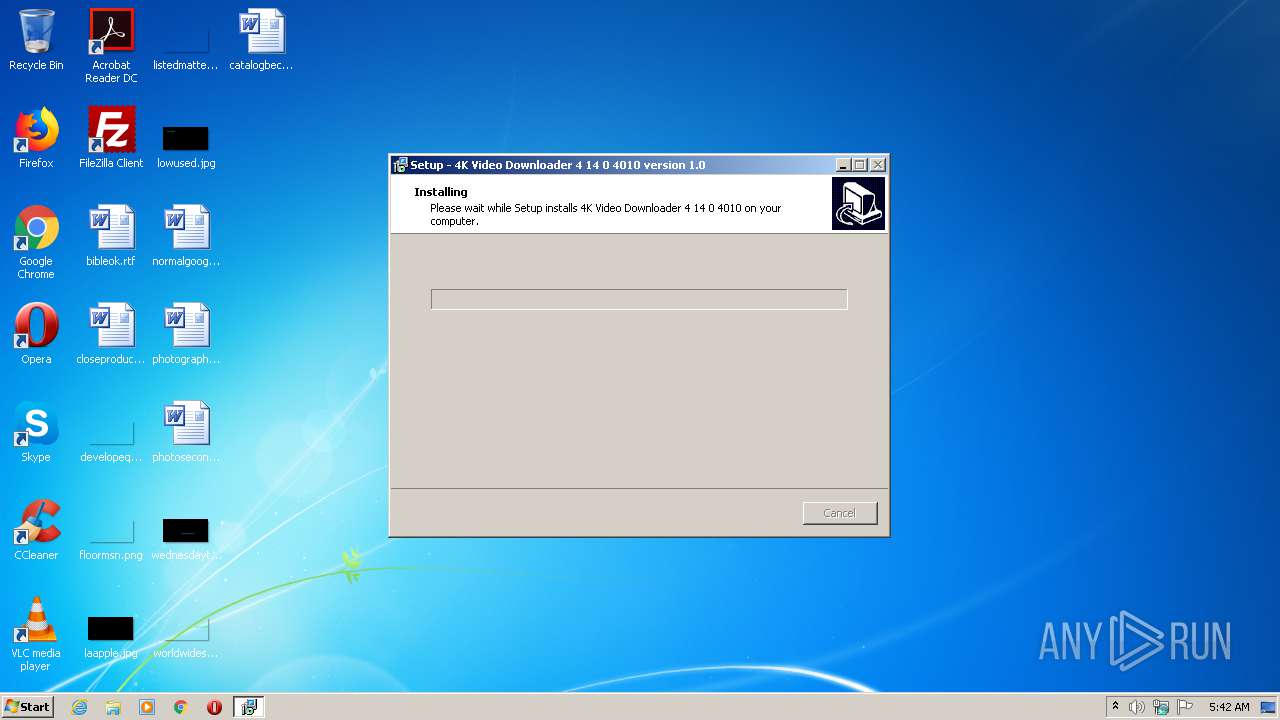Click the installer computer graphic
The width and height of the screenshot is (1280, 720).
click(x=858, y=204)
